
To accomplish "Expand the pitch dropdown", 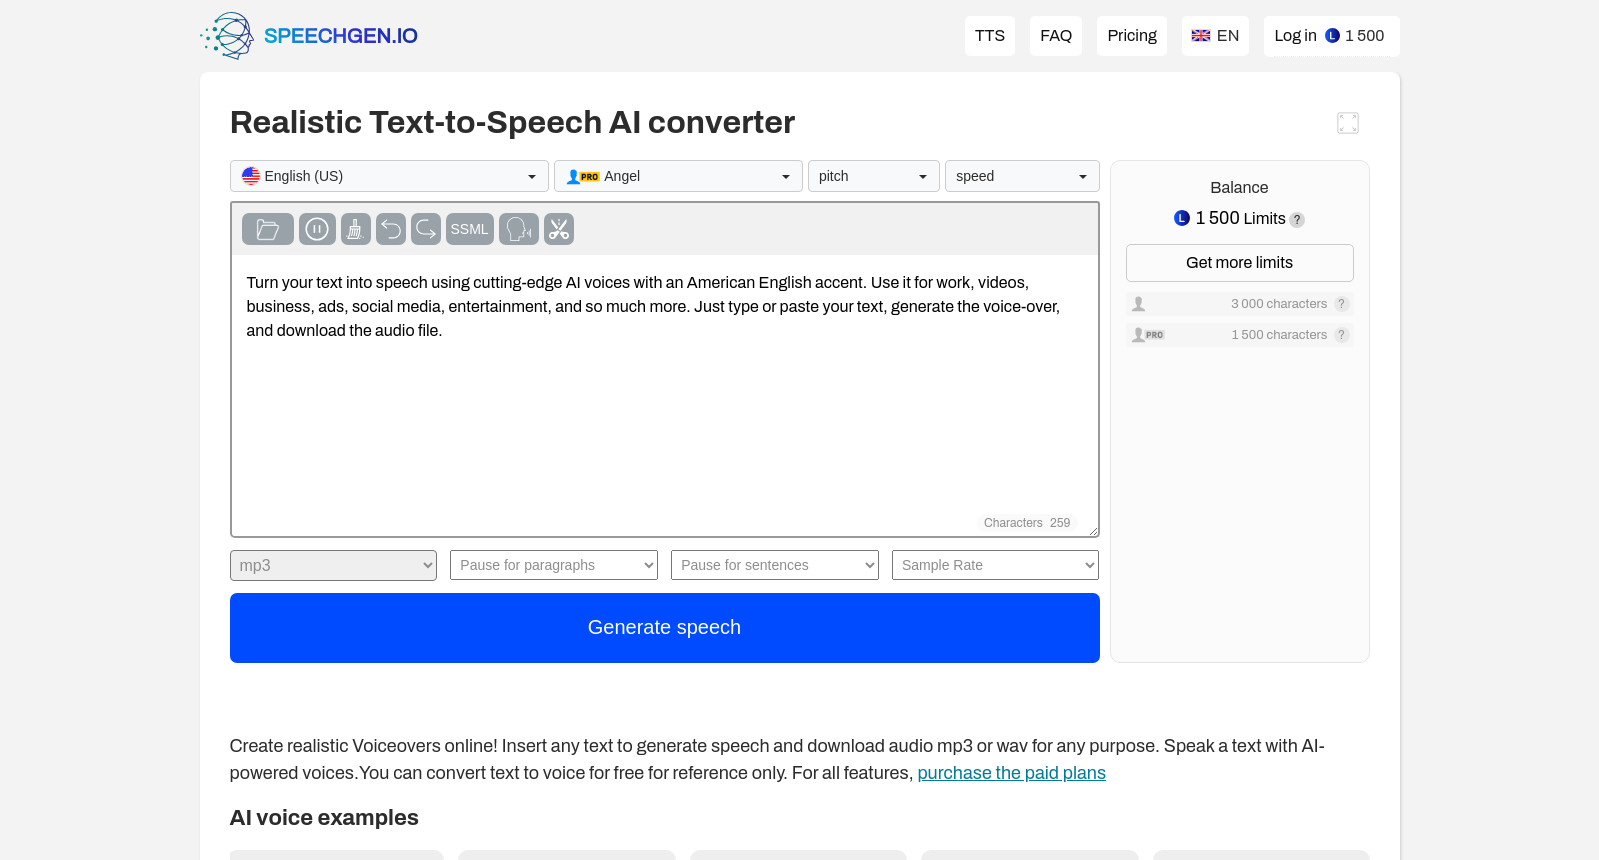I will click(874, 176).
